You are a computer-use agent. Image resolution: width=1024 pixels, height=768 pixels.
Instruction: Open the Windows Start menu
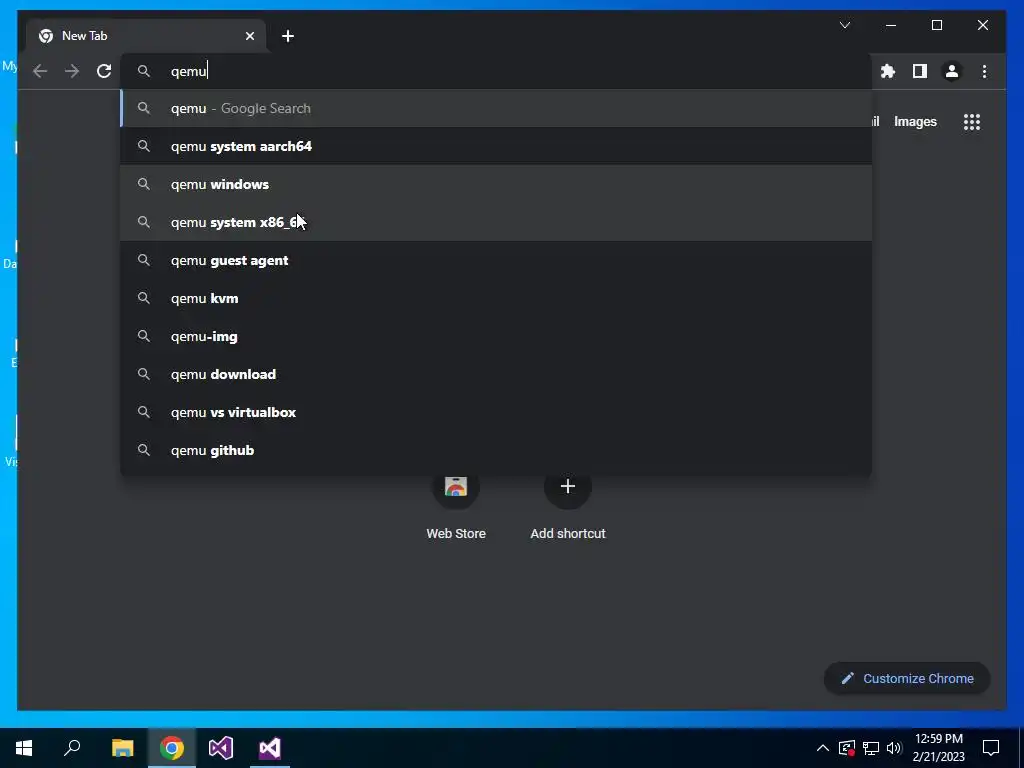pos(24,748)
